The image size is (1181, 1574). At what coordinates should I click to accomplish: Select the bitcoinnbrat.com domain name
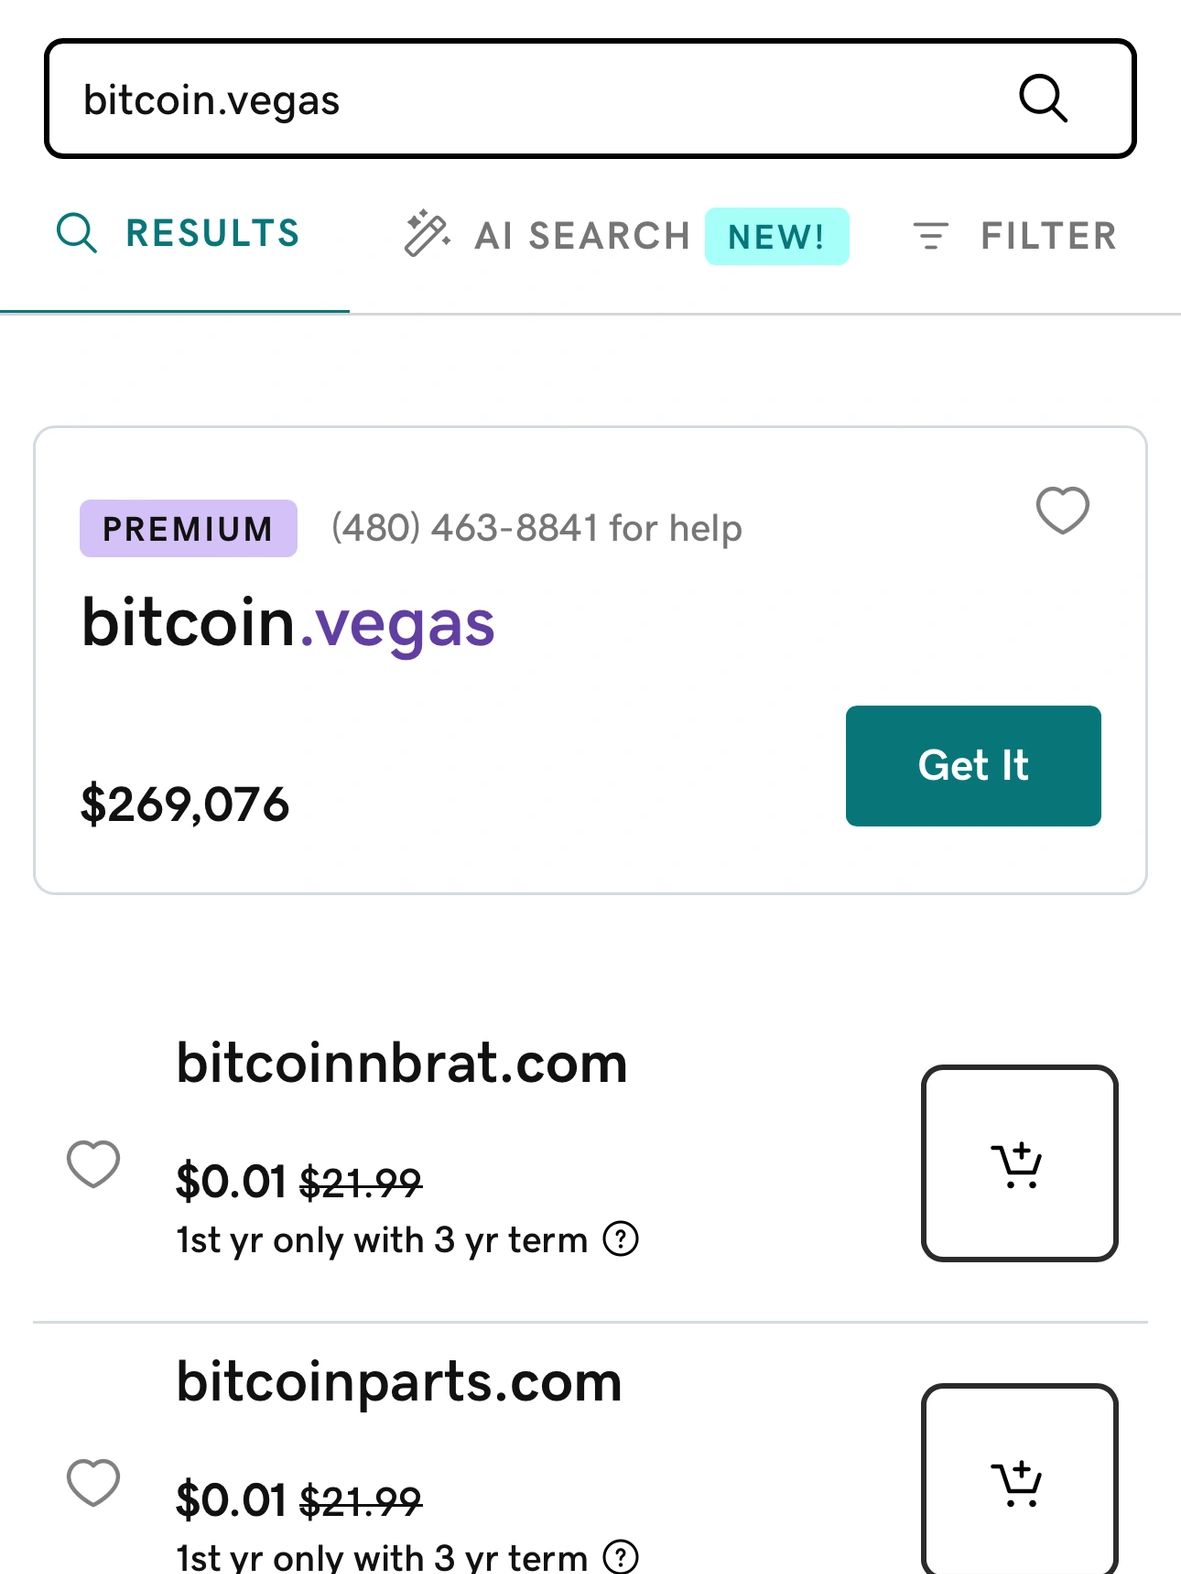(x=401, y=1063)
